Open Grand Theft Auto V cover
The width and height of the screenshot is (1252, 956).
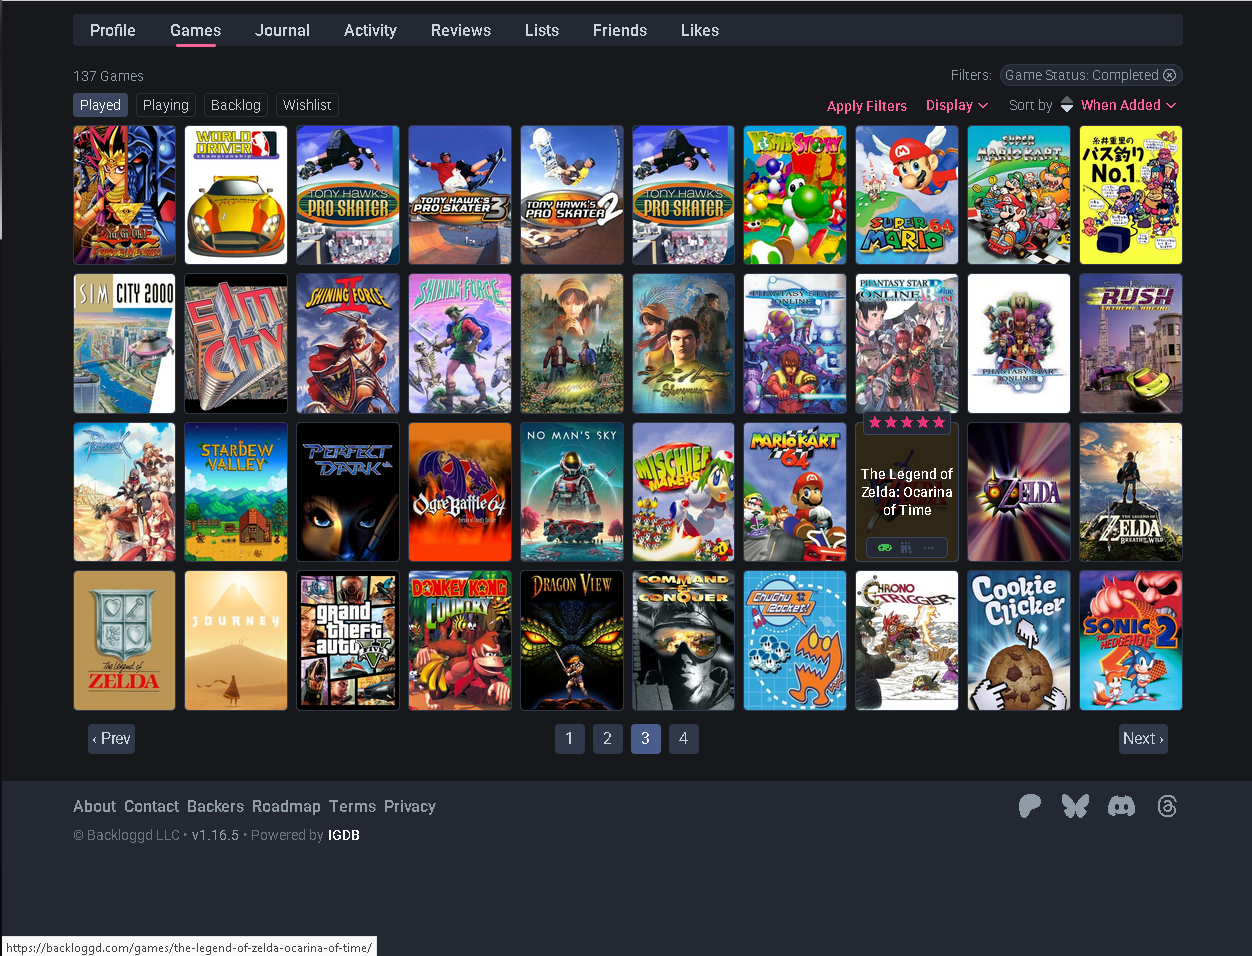348,641
